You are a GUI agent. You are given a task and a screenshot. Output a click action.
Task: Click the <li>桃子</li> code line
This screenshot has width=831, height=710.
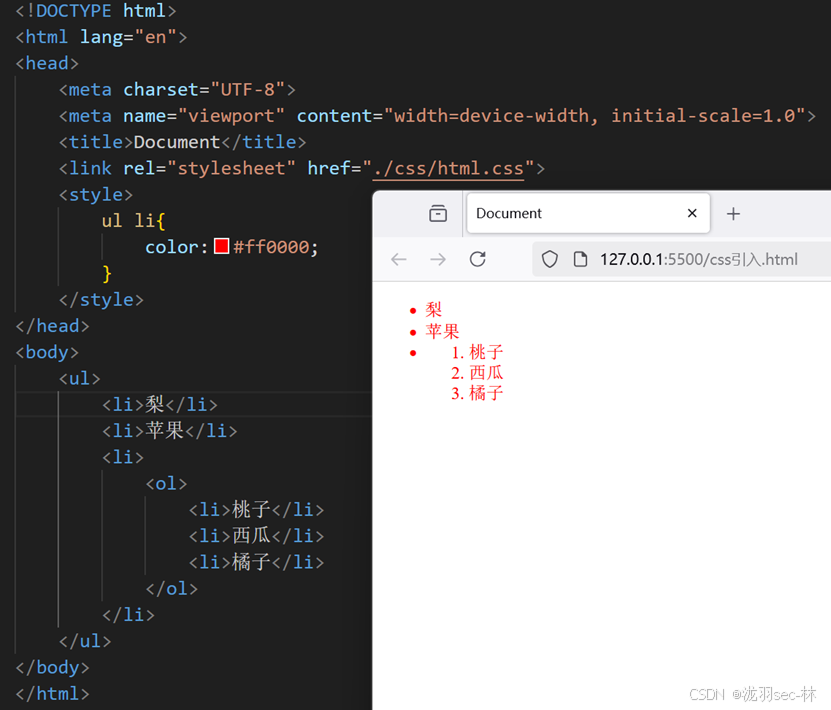pos(257,510)
